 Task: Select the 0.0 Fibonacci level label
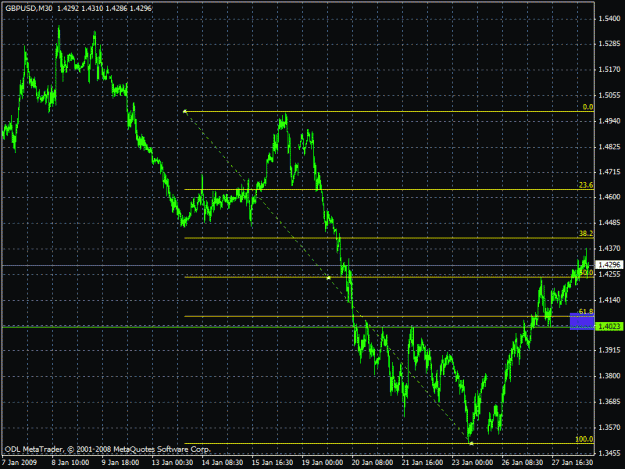[x=588, y=107]
